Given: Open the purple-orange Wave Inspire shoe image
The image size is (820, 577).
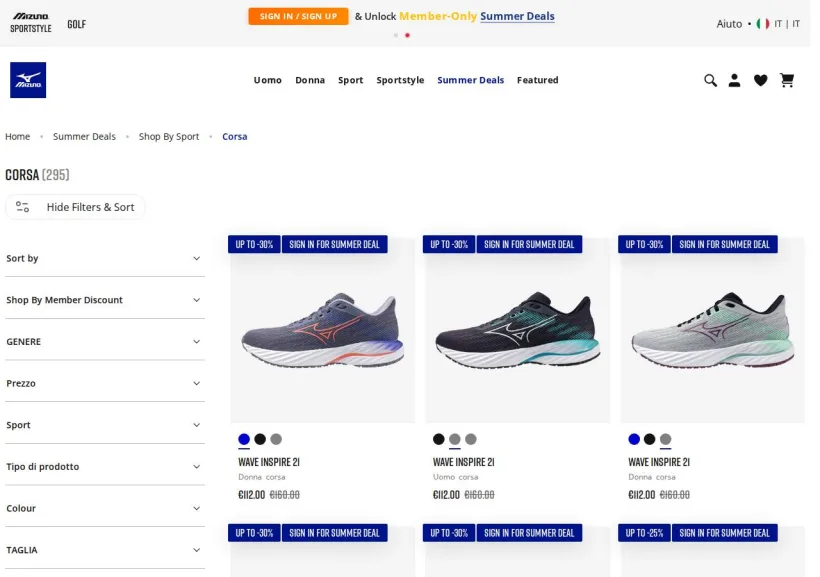Looking at the screenshot, I should (x=323, y=331).
